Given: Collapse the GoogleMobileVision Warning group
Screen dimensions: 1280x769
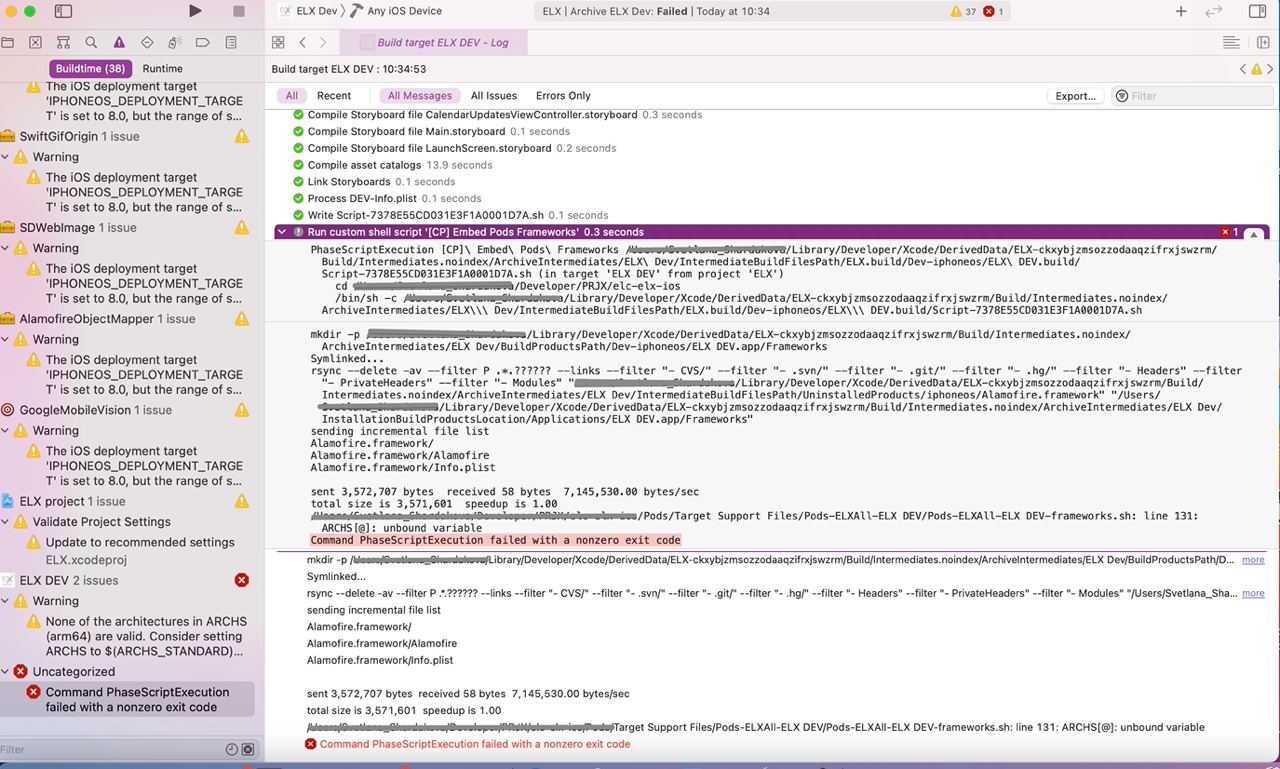Looking at the screenshot, I should coord(6,430).
